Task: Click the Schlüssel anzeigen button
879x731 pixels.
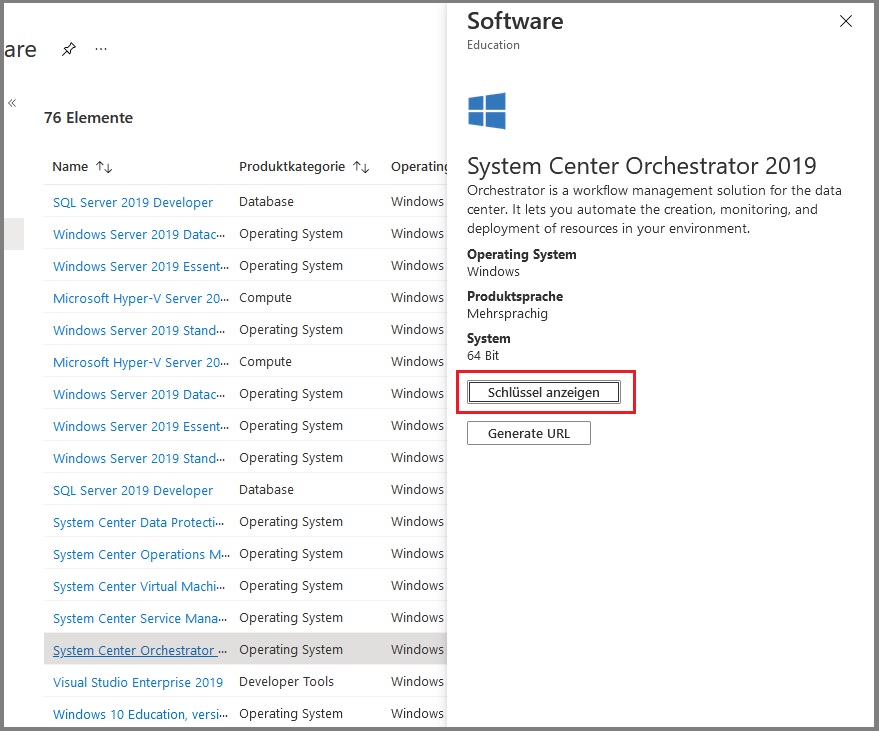Action: coord(544,393)
